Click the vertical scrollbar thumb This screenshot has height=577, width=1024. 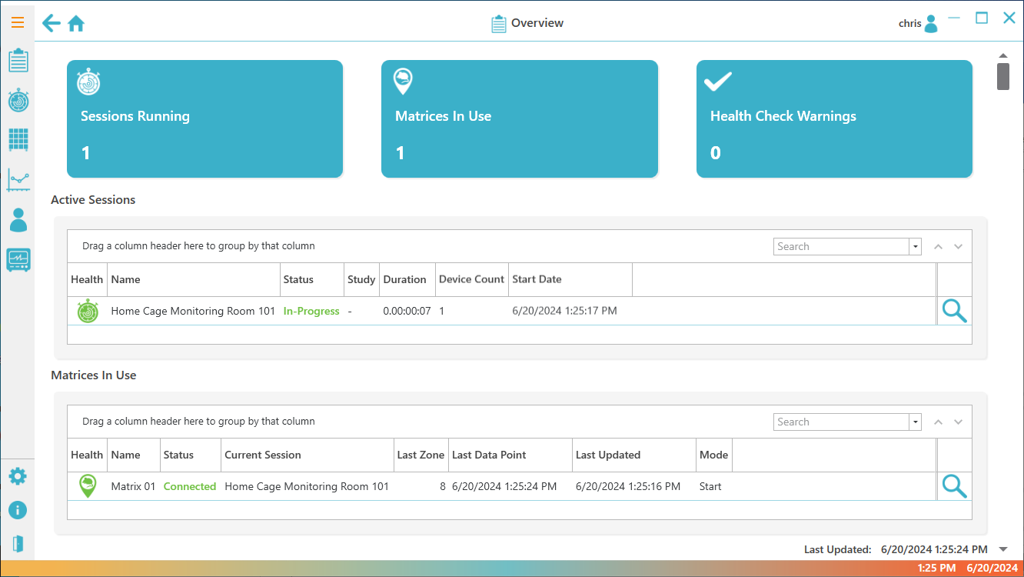click(x=1003, y=76)
